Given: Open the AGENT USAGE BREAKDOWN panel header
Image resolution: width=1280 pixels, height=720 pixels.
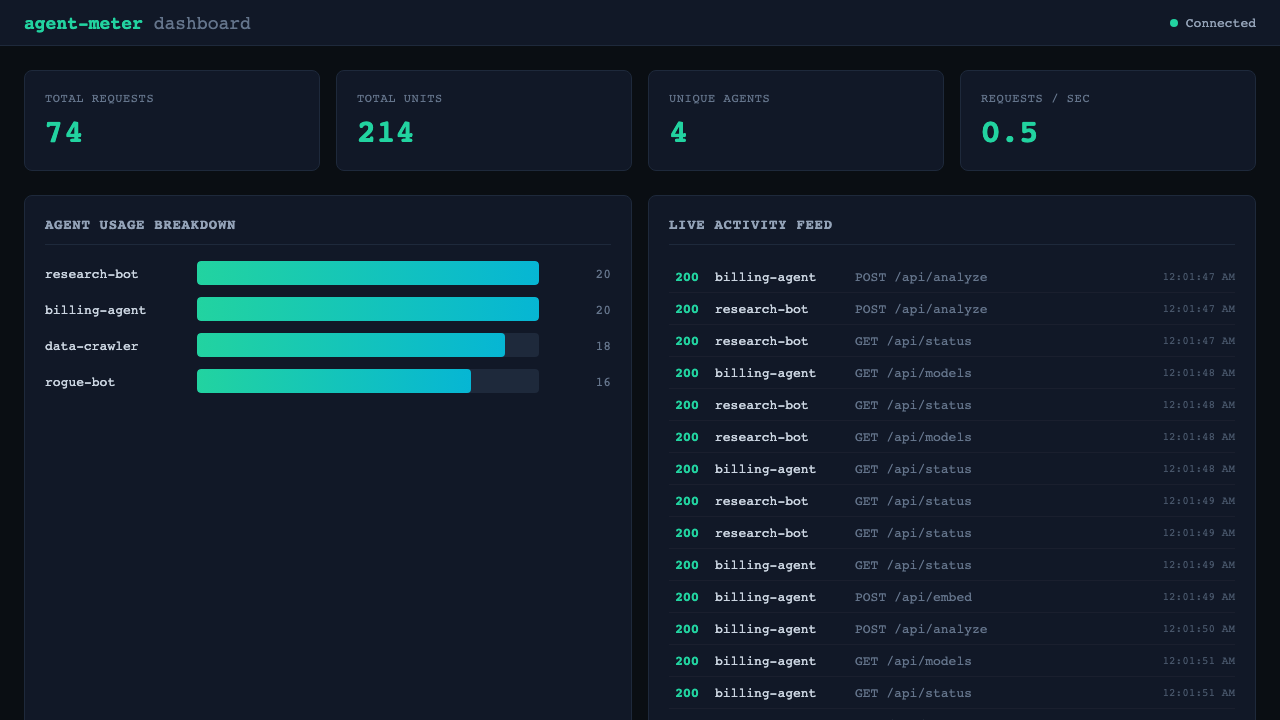Looking at the screenshot, I should (x=140, y=225).
